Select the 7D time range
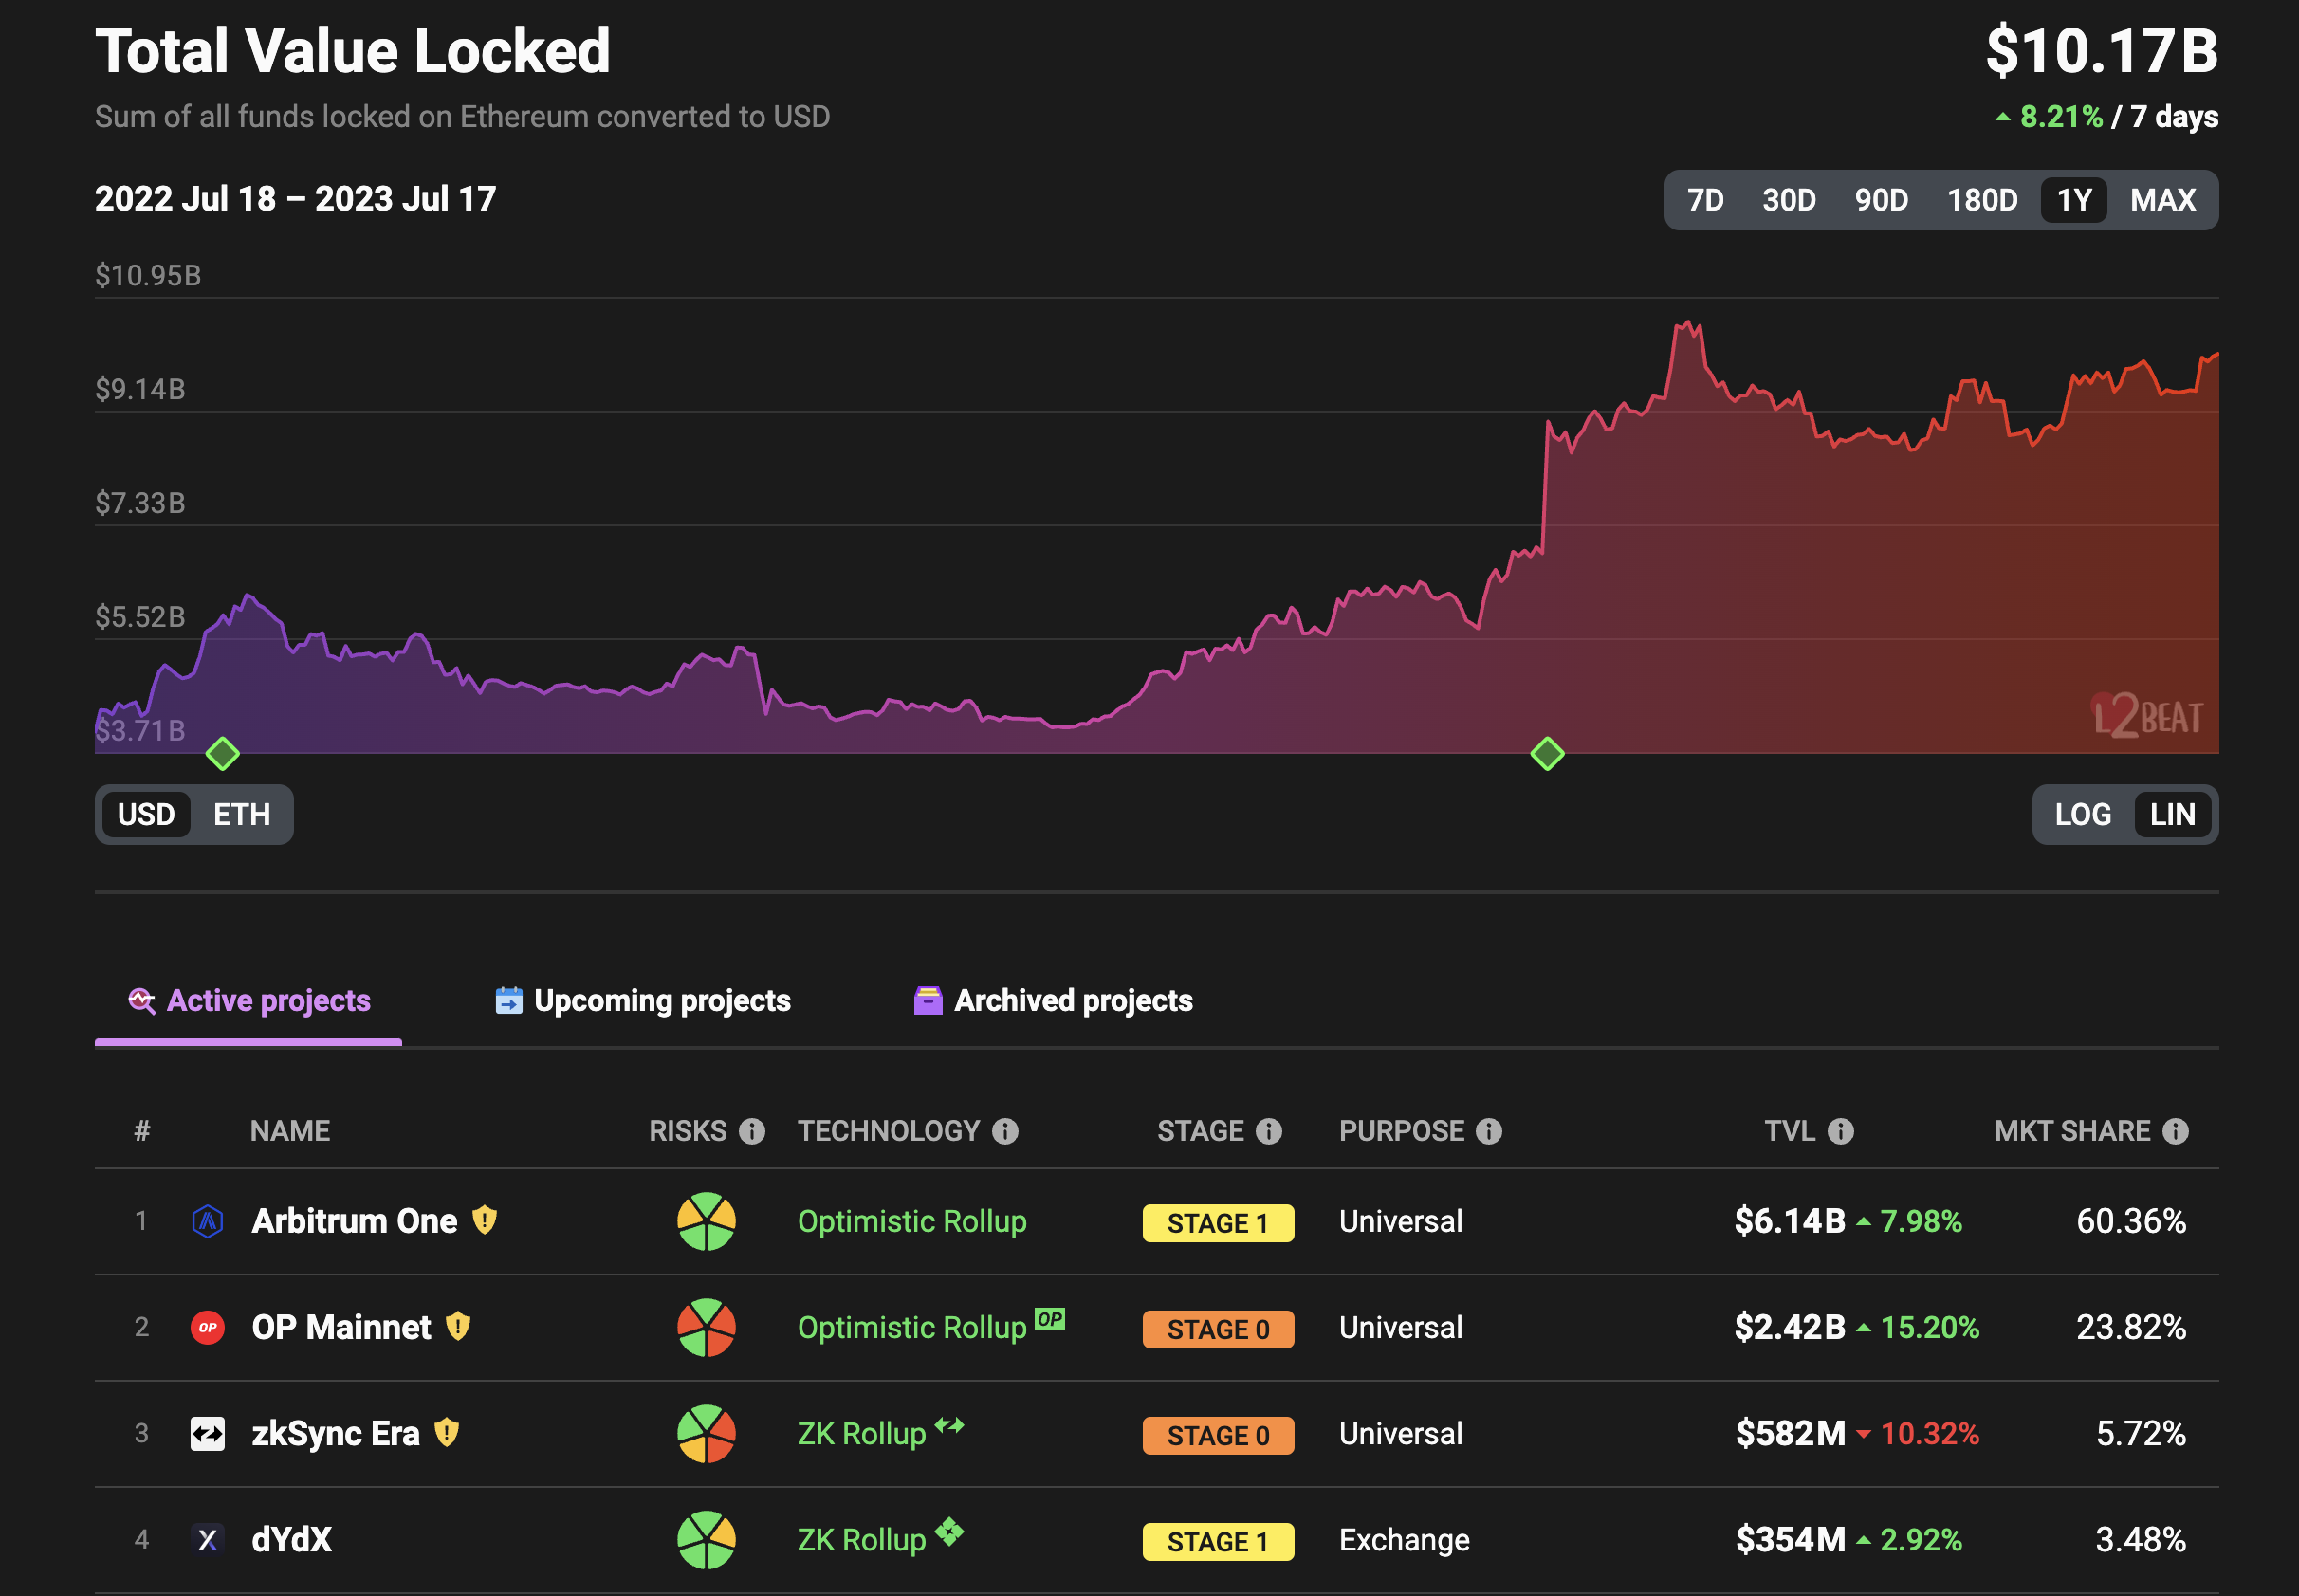Screen dimensions: 2299x1596 [1705, 200]
